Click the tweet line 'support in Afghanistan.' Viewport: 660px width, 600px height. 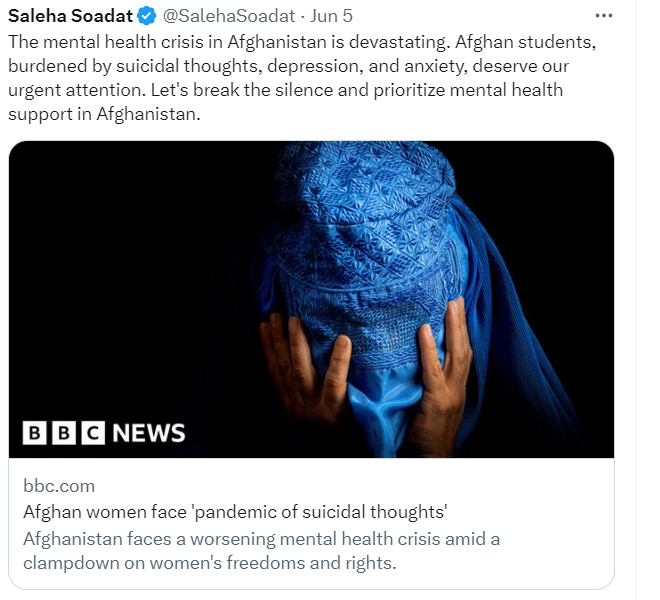click(104, 114)
